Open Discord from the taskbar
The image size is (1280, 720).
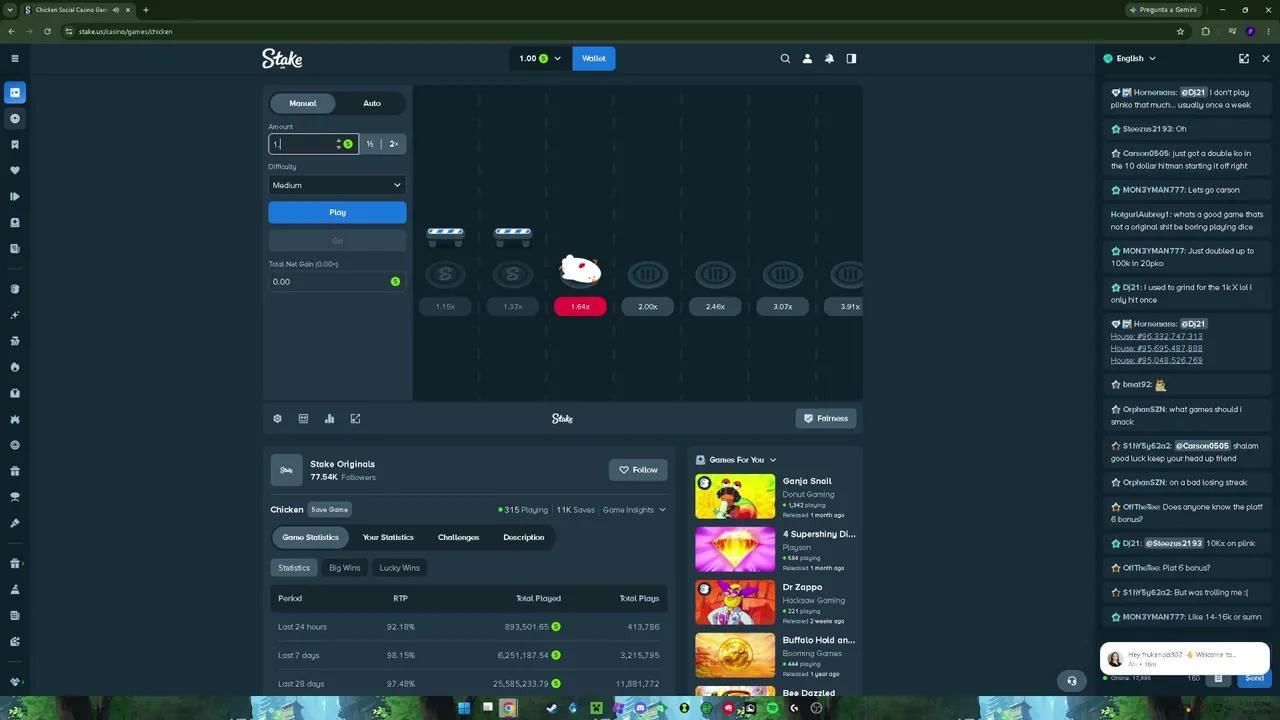point(640,708)
